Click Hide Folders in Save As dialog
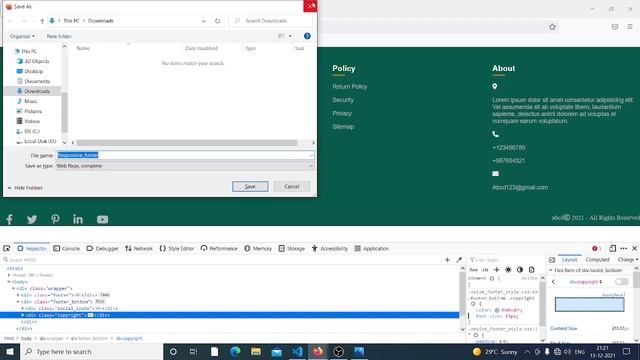The image size is (640, 360). click(x=25, y=188)
